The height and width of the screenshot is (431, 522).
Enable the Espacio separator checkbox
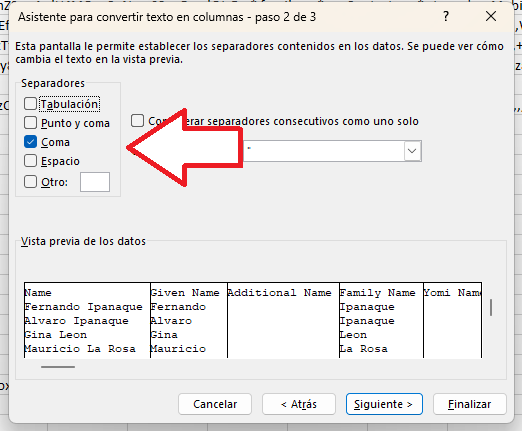tap(30, 161)
